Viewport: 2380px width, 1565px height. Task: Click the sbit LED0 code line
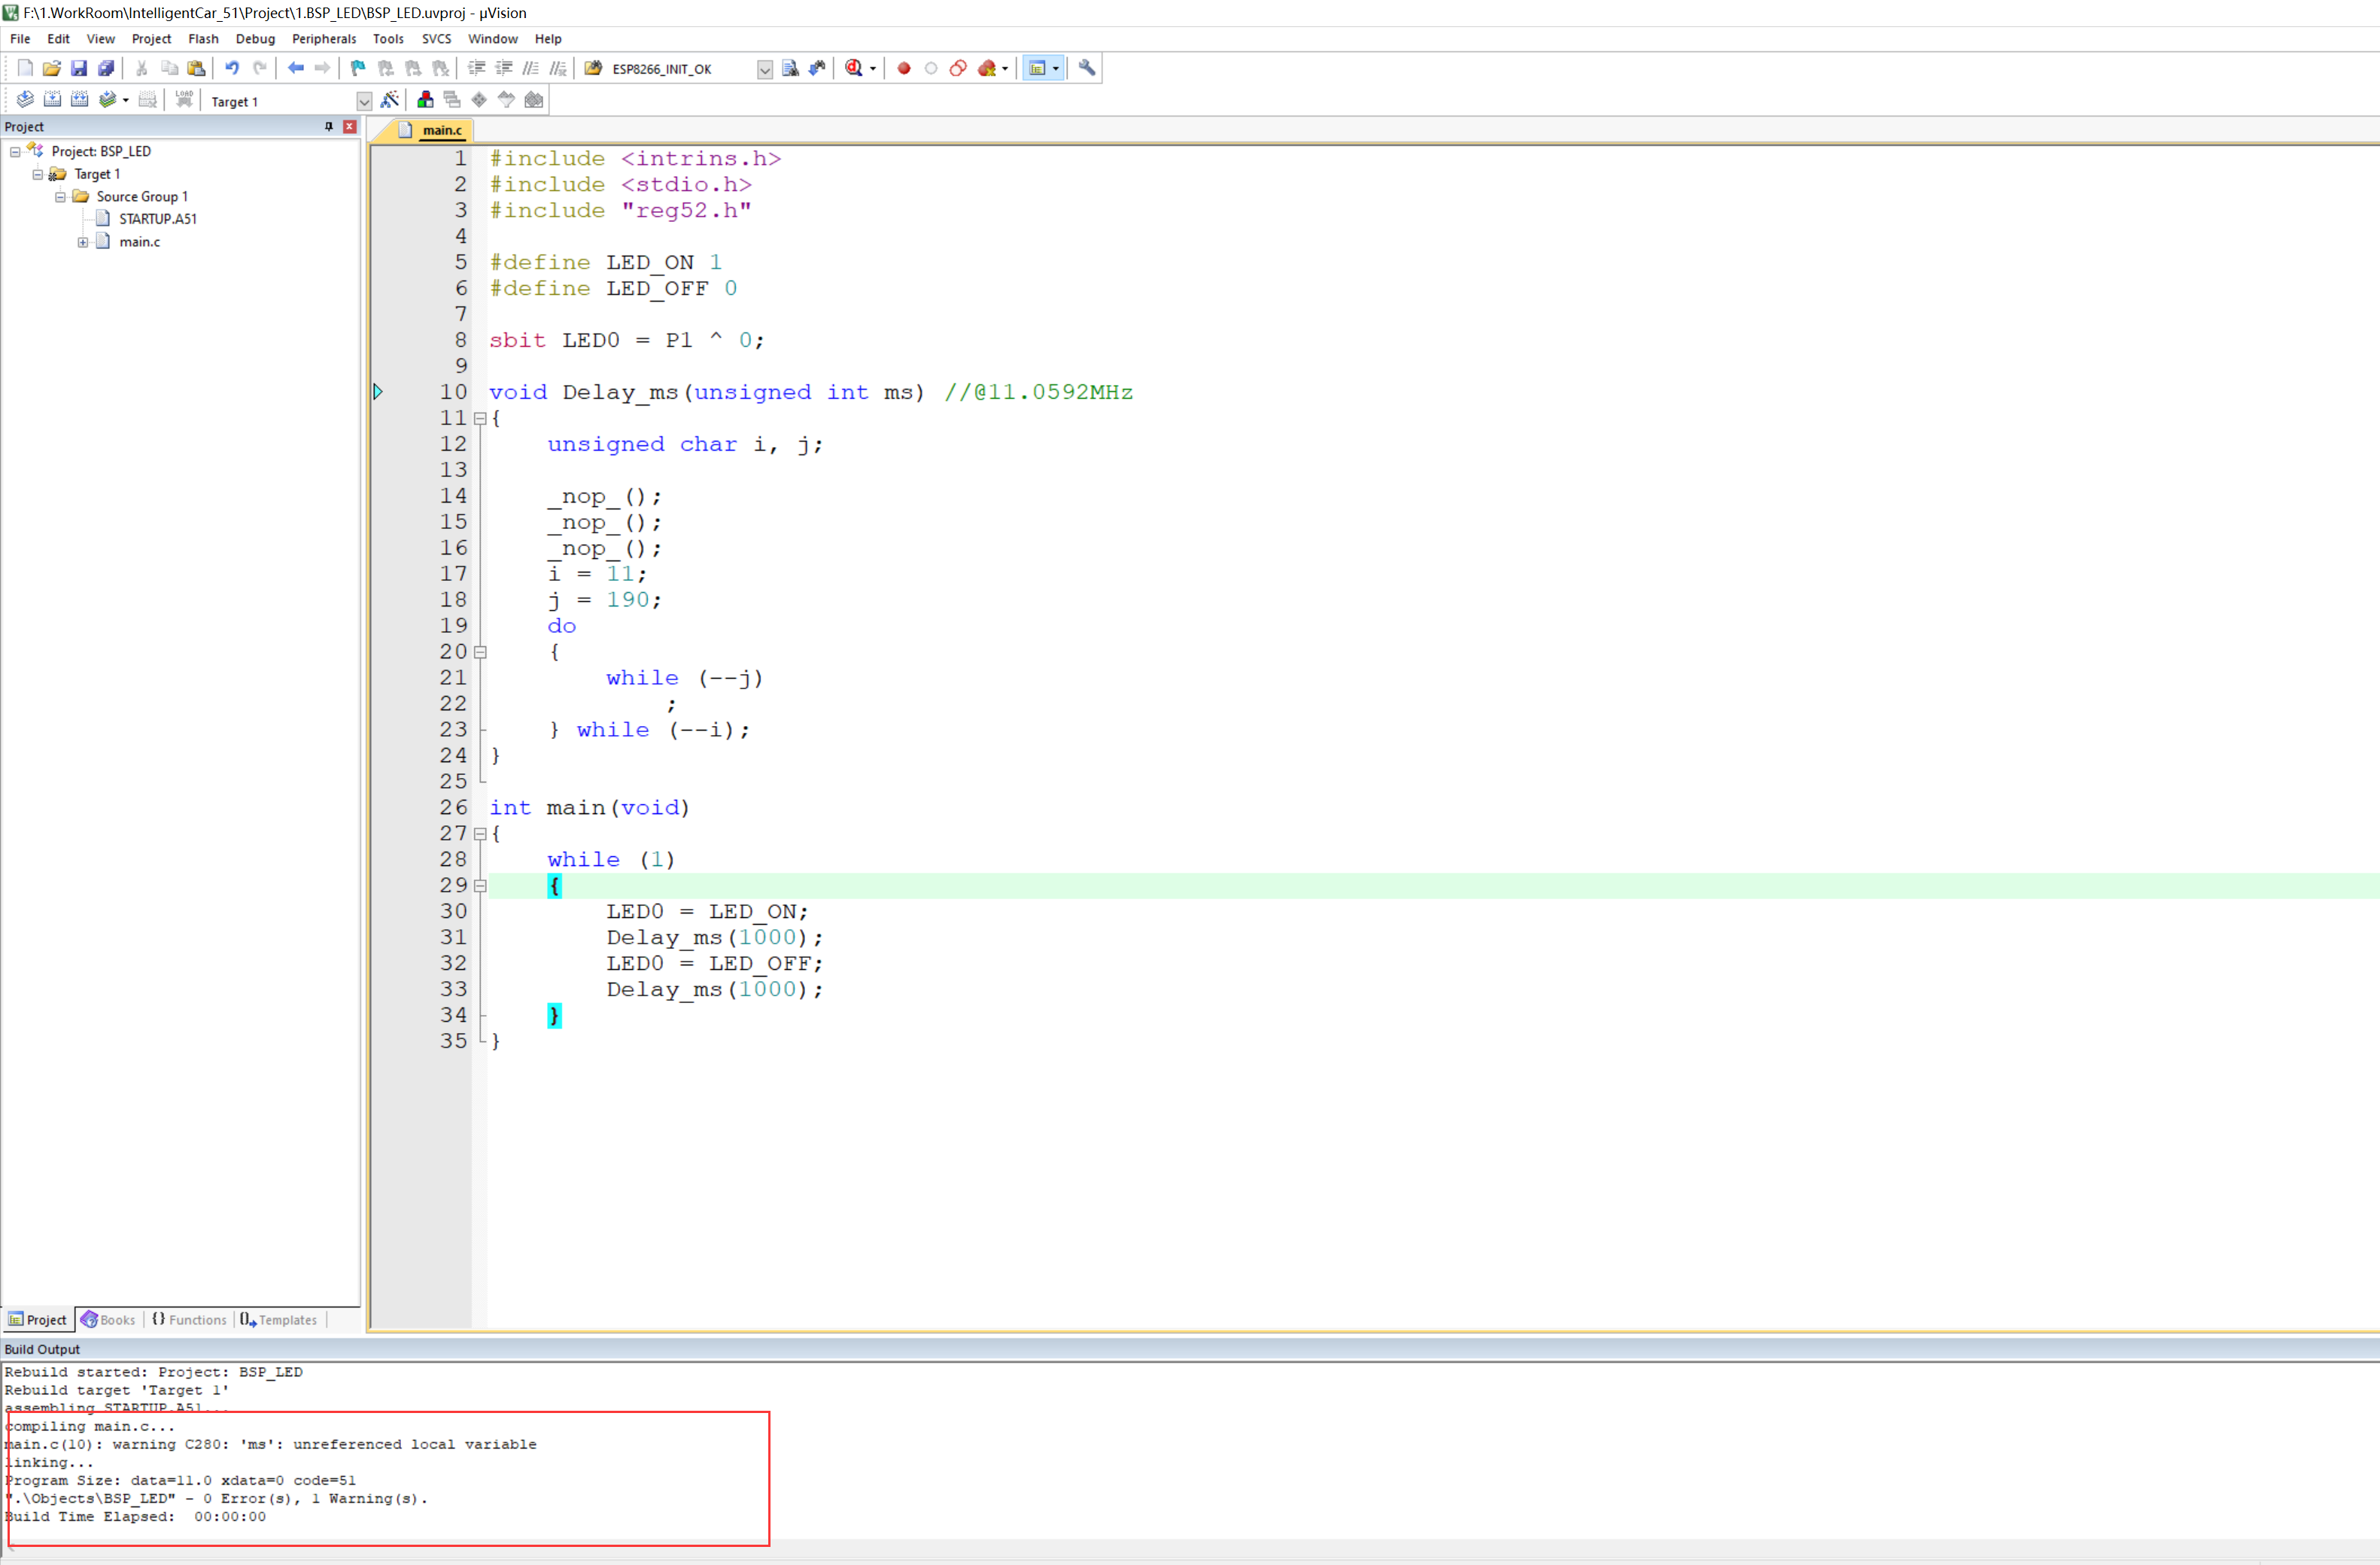[627, 340]
